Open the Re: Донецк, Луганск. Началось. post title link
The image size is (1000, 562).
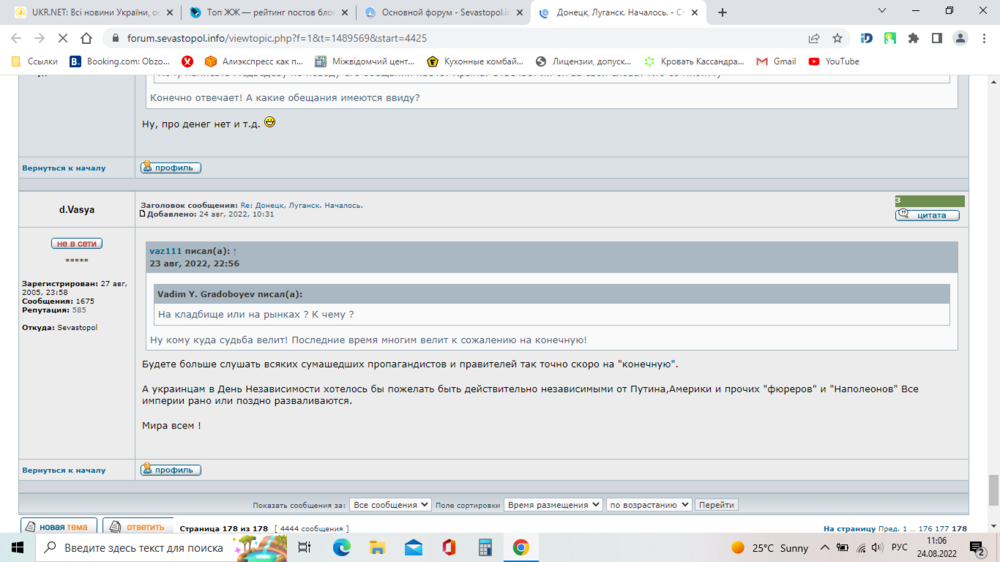302,205
